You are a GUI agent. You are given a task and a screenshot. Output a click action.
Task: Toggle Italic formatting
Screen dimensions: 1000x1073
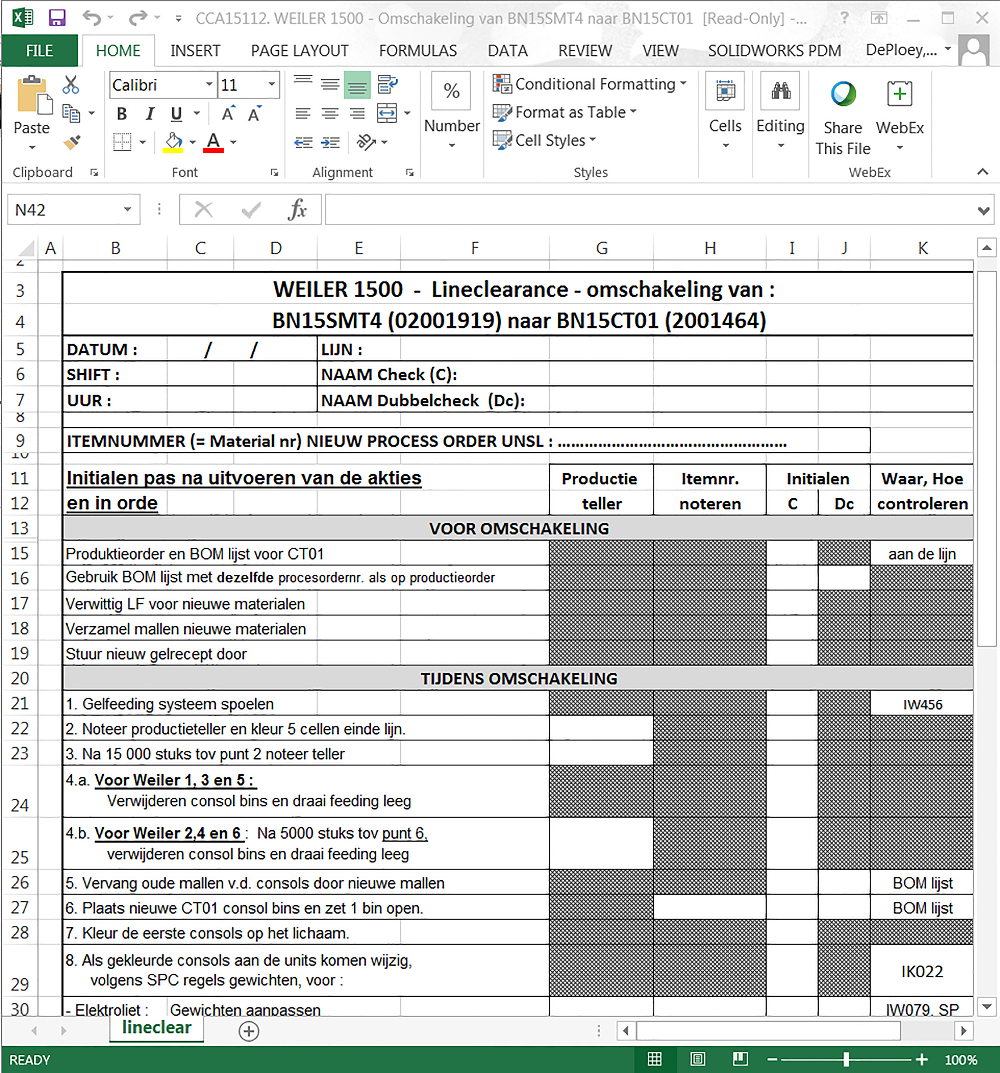[149, 114]
